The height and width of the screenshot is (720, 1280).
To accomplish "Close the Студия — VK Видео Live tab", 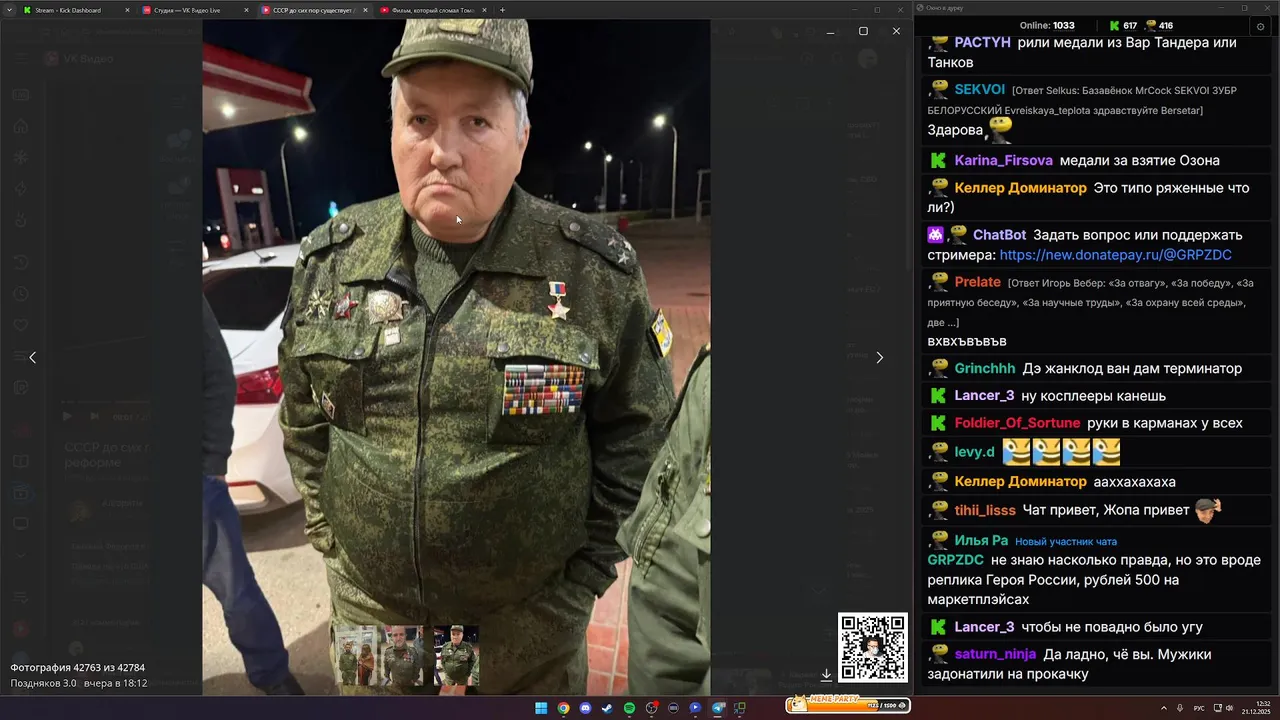I will tap(246, 10).
